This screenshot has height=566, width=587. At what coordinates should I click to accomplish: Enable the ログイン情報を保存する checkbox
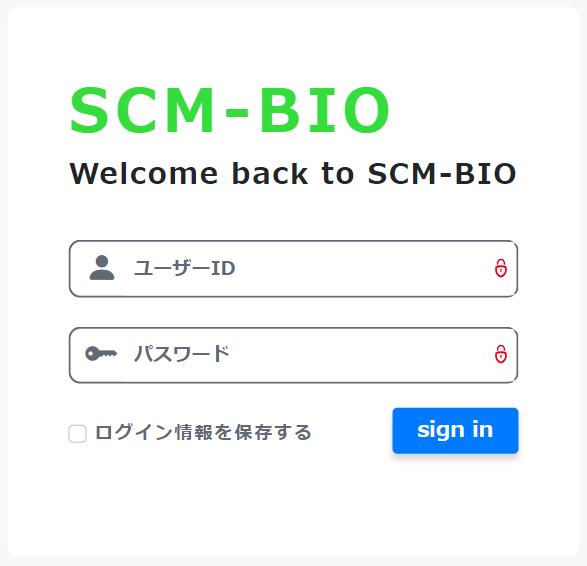click(x=77, y=433)
